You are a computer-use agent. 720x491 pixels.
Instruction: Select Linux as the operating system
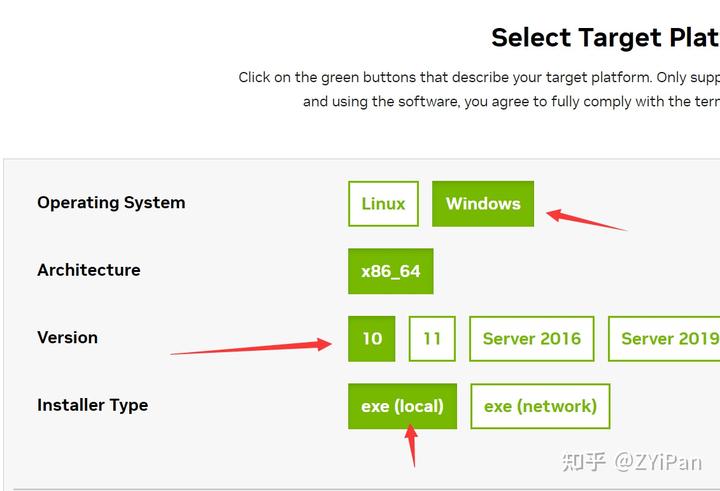tap(383, 204)
